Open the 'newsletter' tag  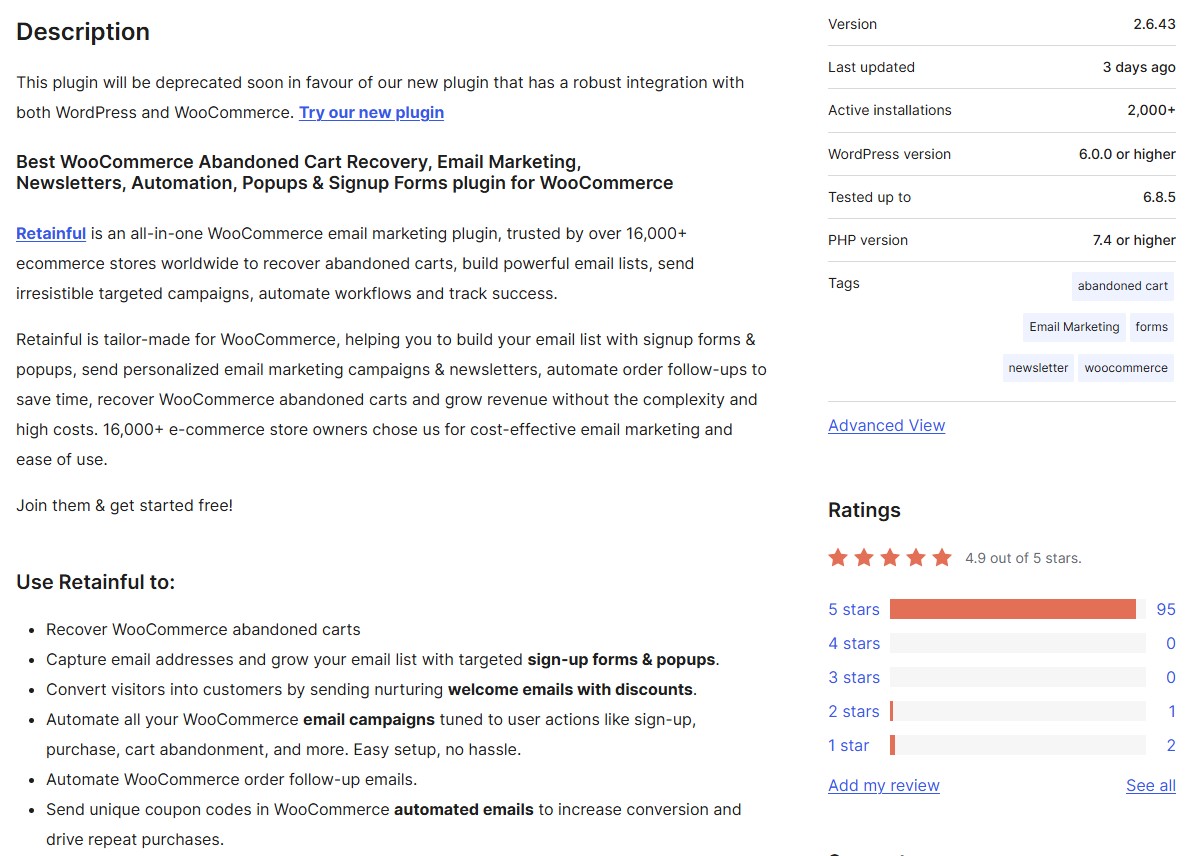click(x=1037, y=367)
